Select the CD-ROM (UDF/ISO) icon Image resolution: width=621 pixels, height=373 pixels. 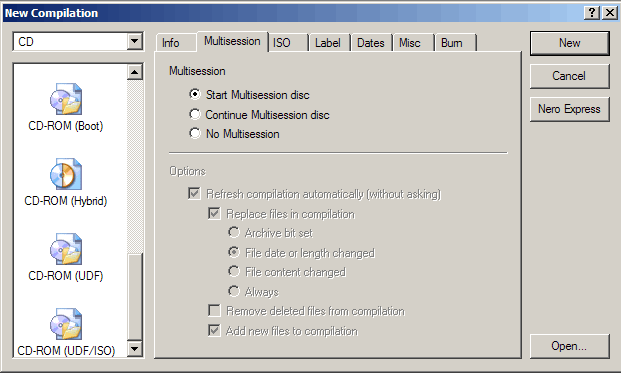(66, 324)
